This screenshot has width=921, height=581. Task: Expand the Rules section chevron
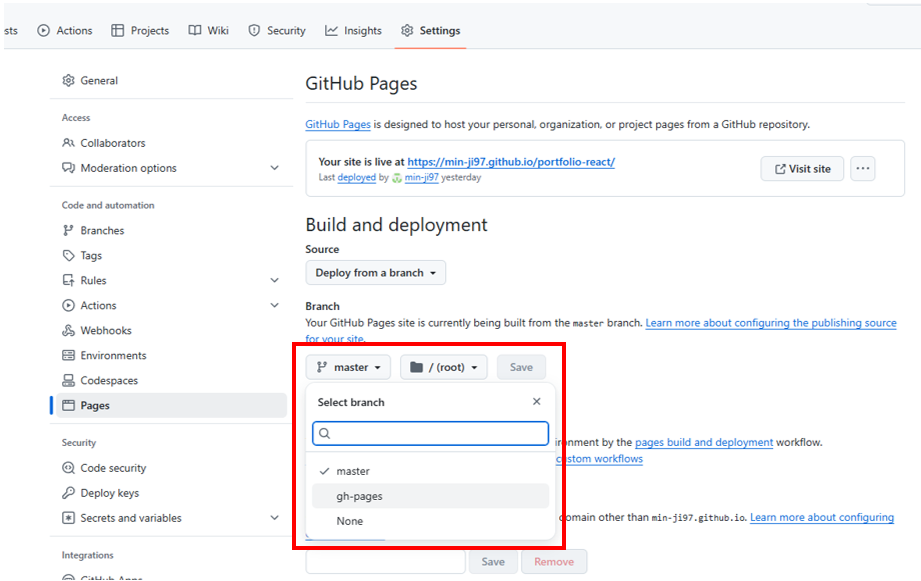274,280
